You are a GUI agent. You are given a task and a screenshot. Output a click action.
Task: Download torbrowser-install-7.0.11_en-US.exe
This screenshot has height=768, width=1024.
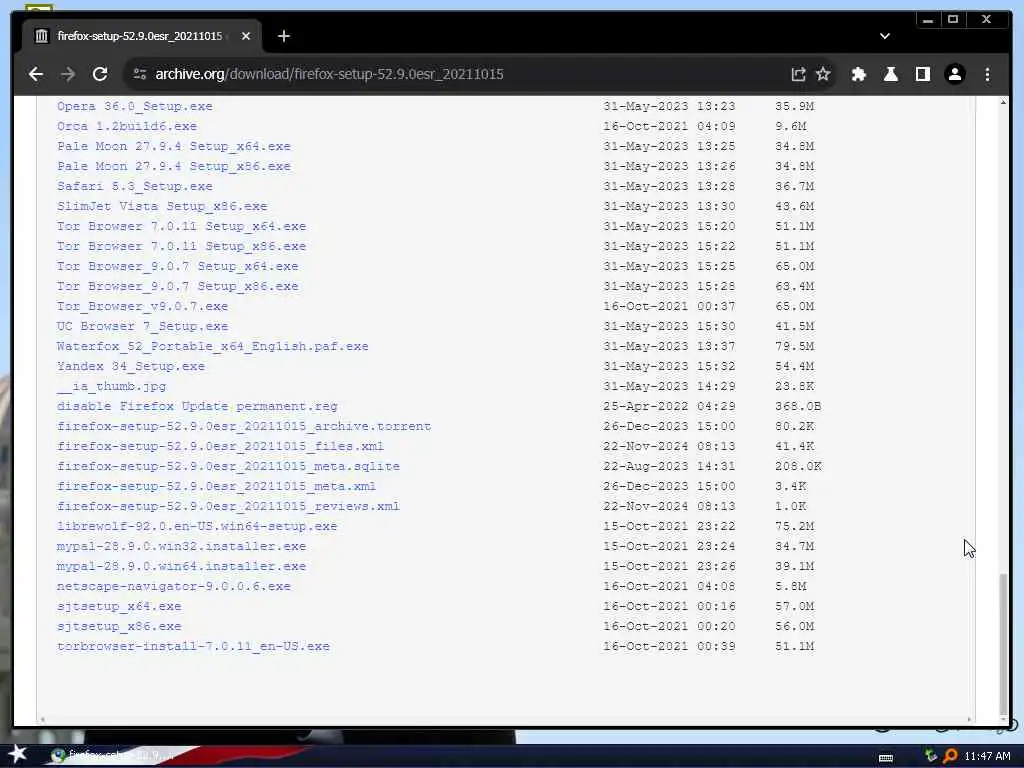(x=193, y=647)
